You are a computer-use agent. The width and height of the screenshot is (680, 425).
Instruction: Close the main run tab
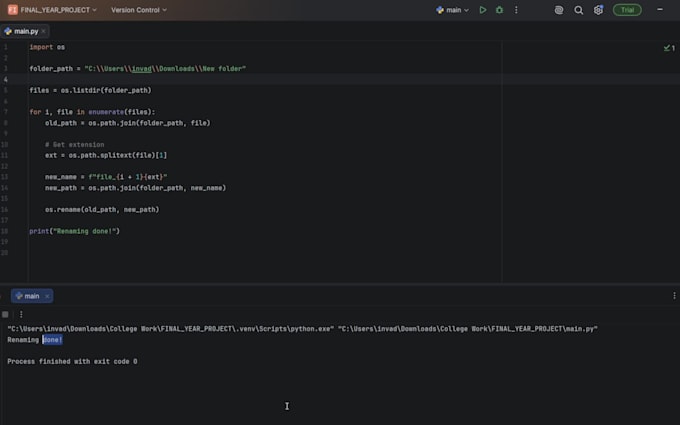pos(47,296)
